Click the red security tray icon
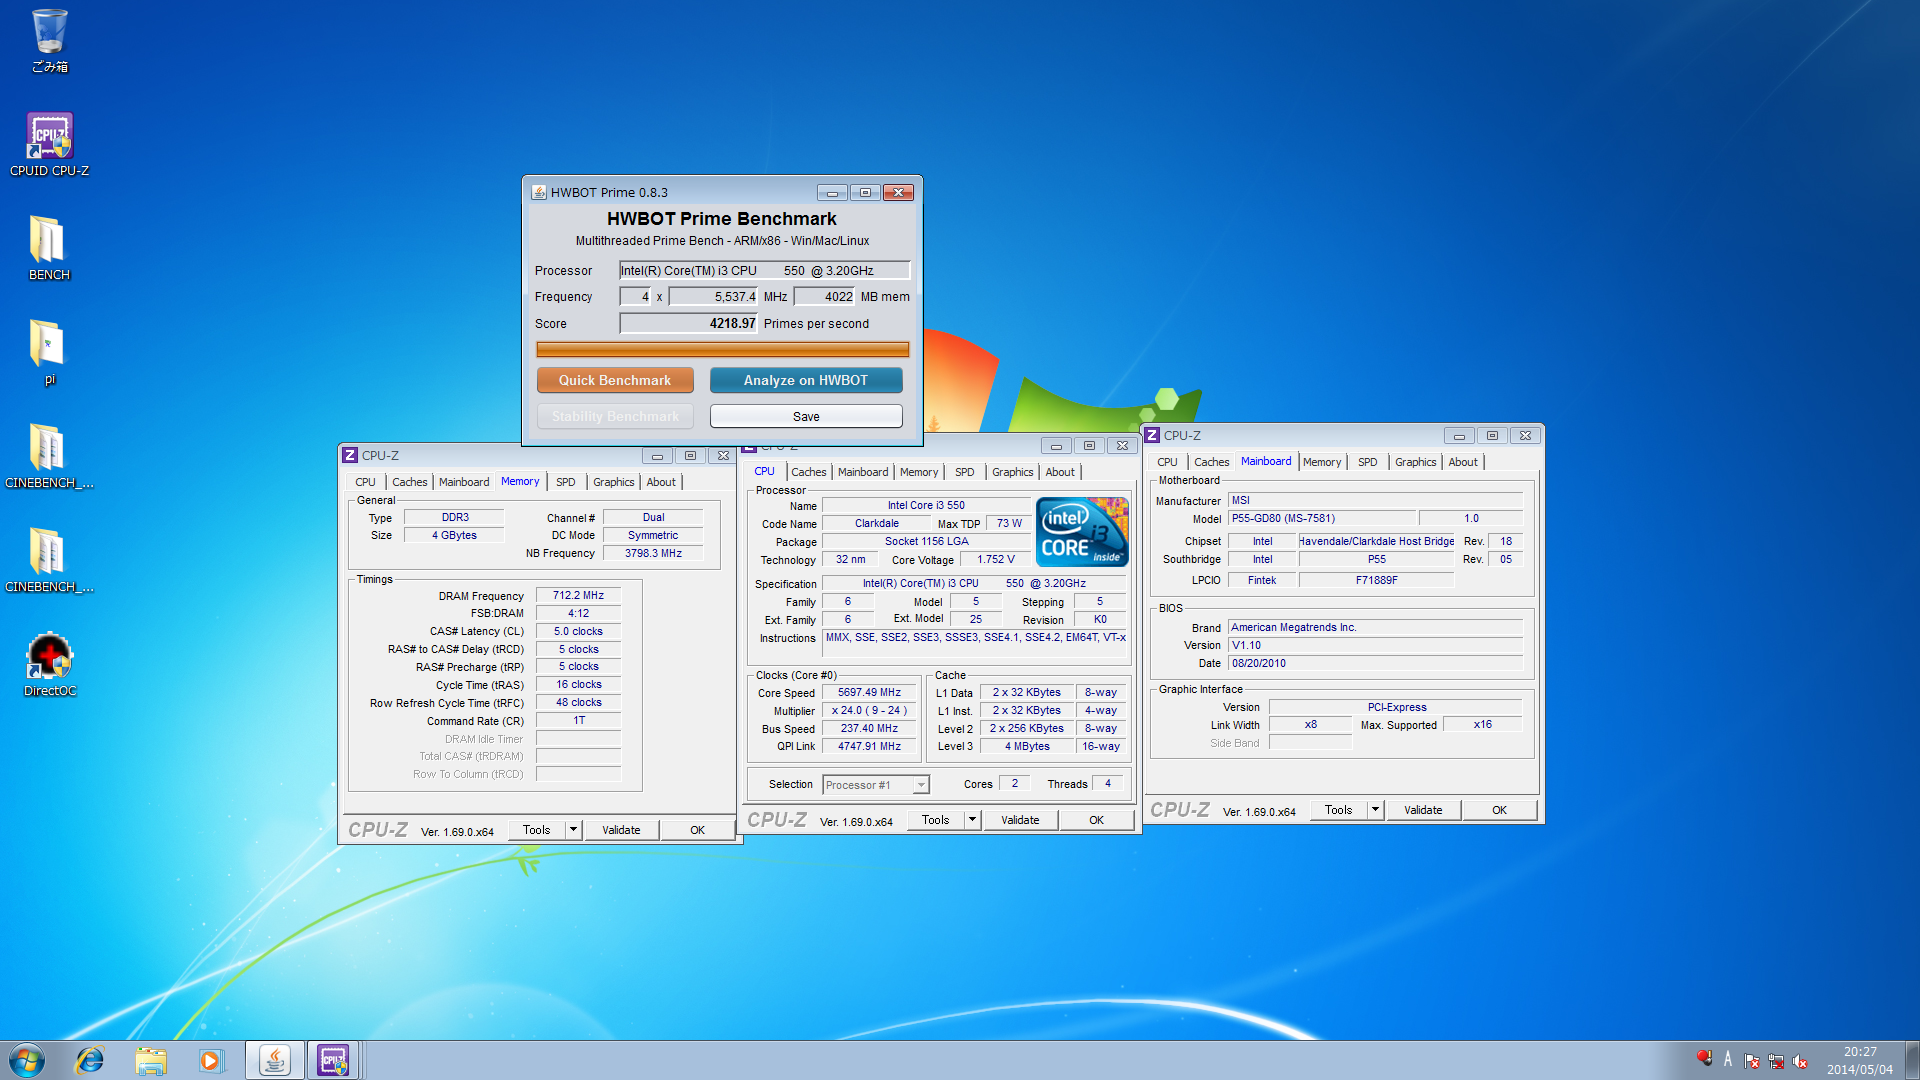Screen dimensions: 1920x1080 [1704, 1057]
